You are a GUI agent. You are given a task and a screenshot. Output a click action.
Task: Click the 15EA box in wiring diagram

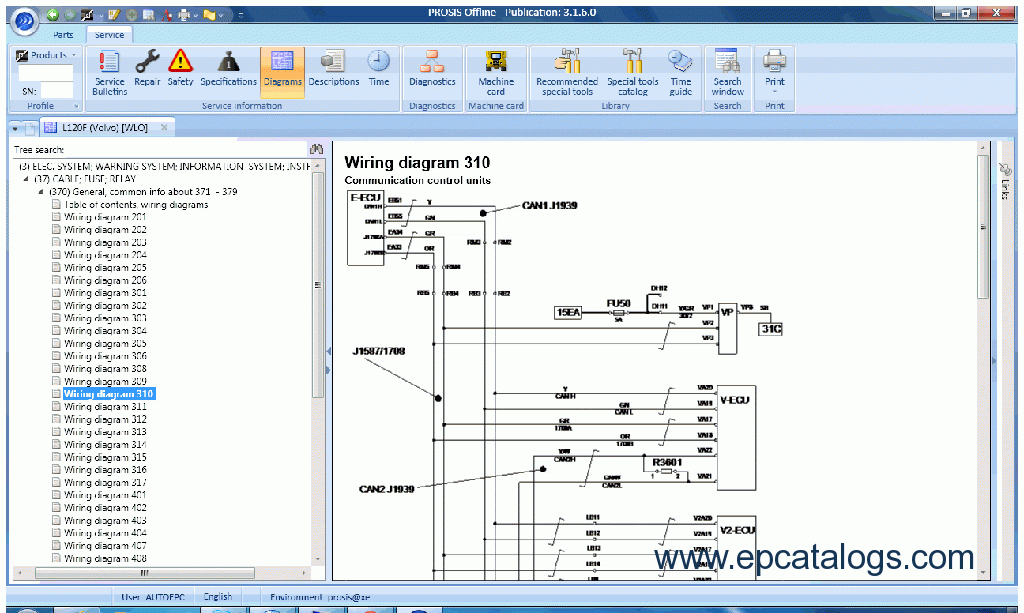tap(568, 313)
